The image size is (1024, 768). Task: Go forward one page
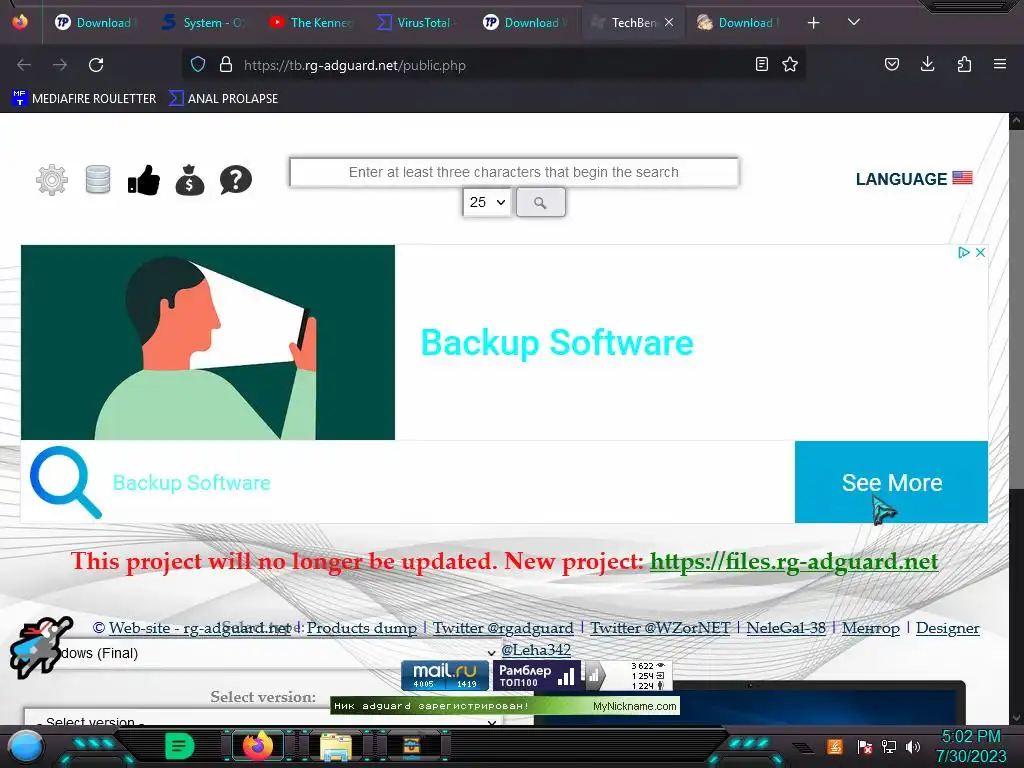[60, 65]
